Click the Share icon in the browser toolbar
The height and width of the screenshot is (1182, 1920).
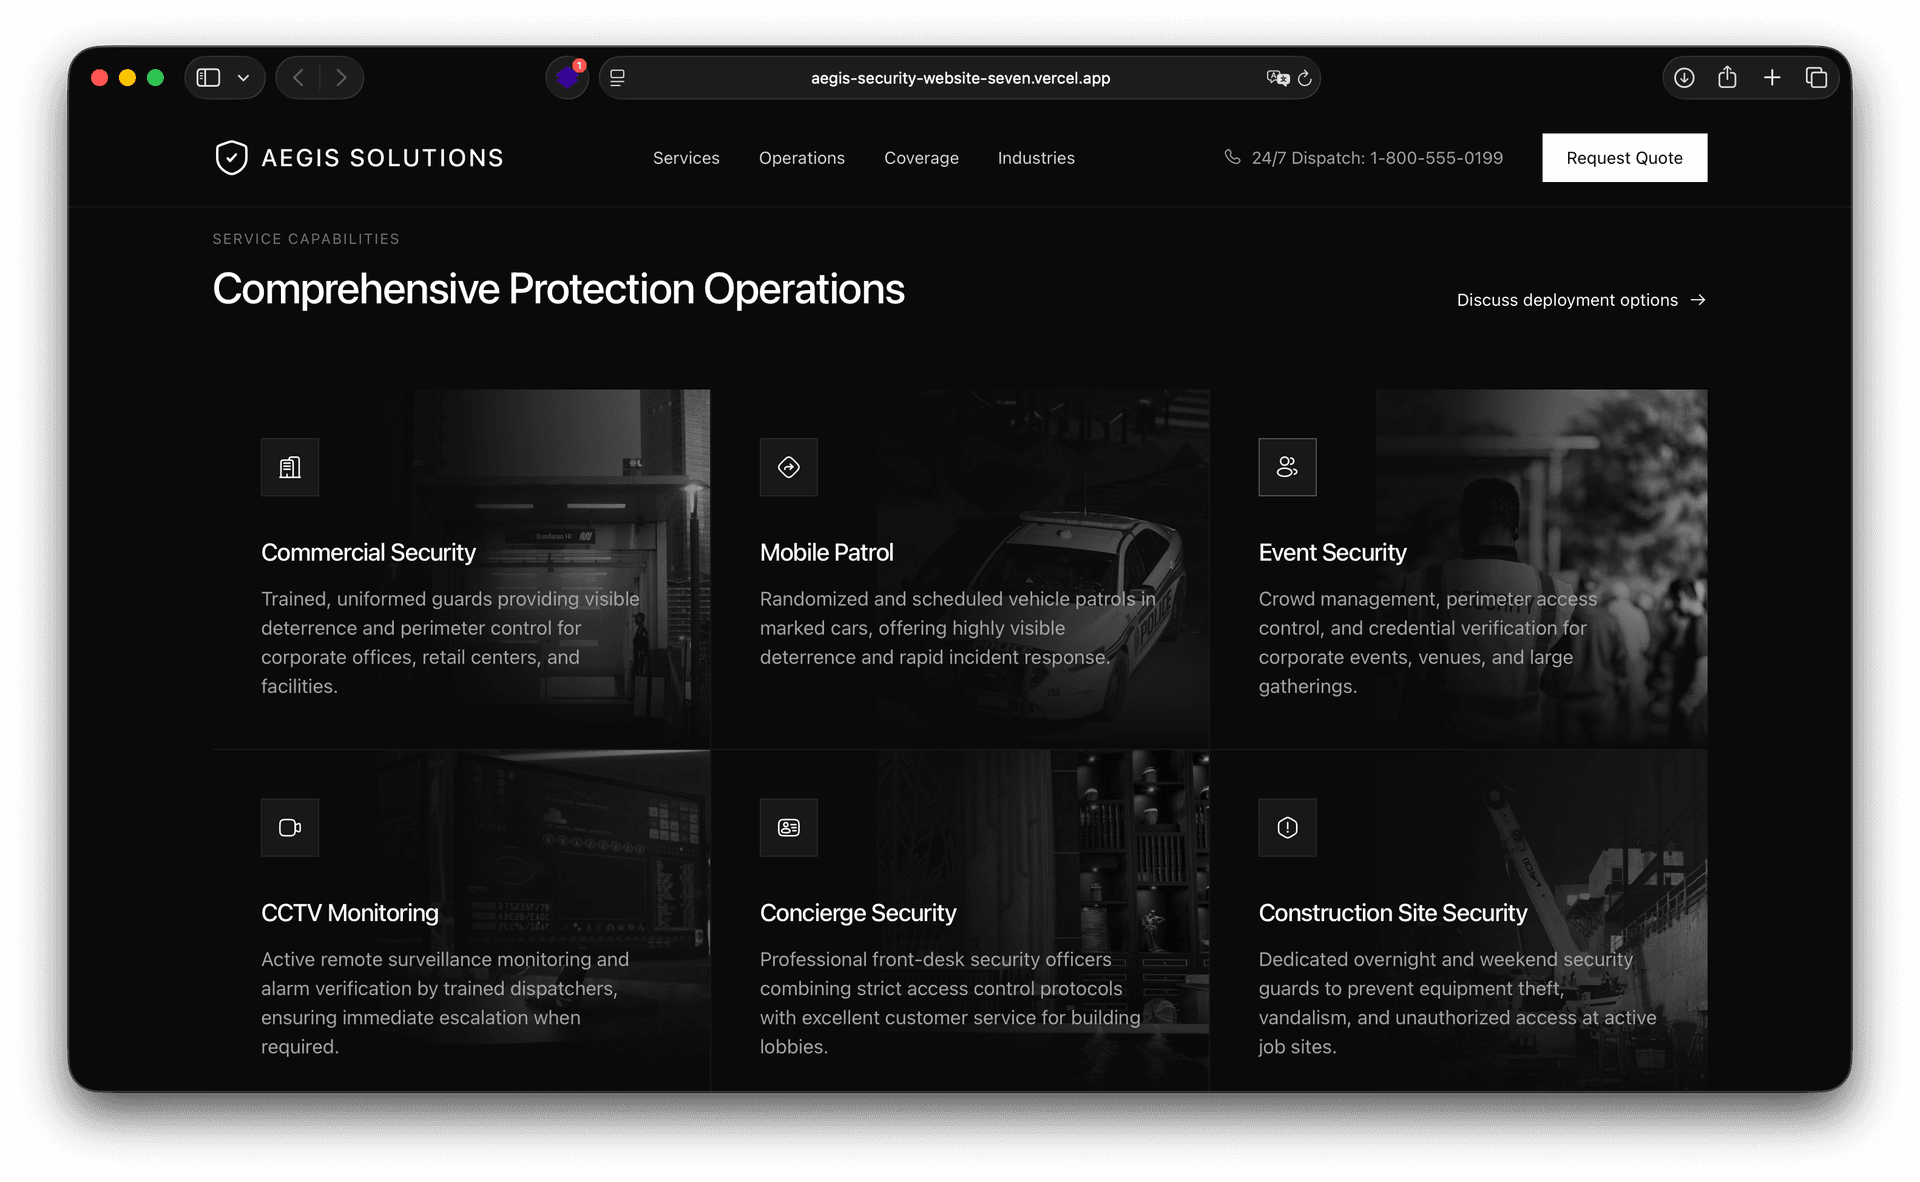click(1727, 77)
